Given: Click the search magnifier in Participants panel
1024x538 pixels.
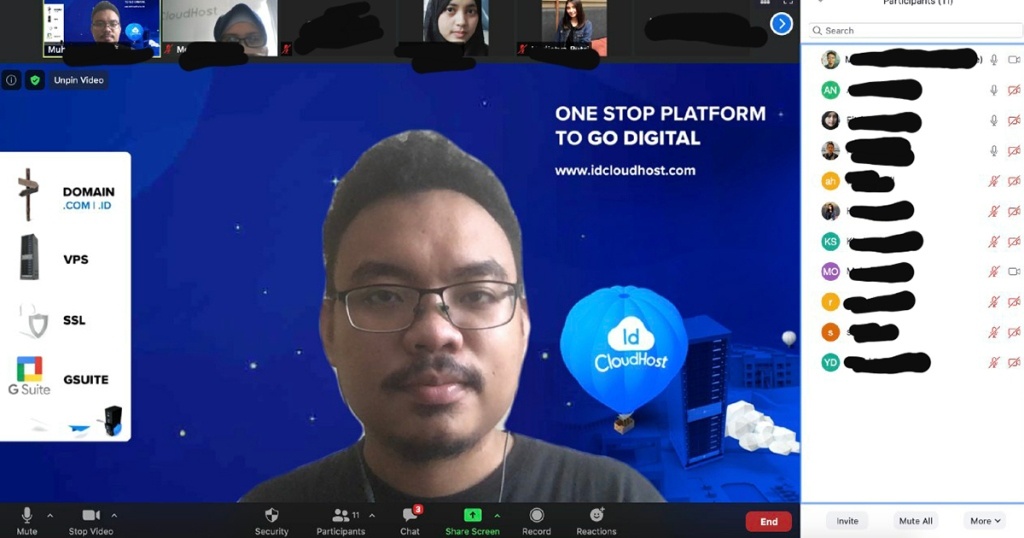Looking at the screenshot, I should [x=817, y=31].
